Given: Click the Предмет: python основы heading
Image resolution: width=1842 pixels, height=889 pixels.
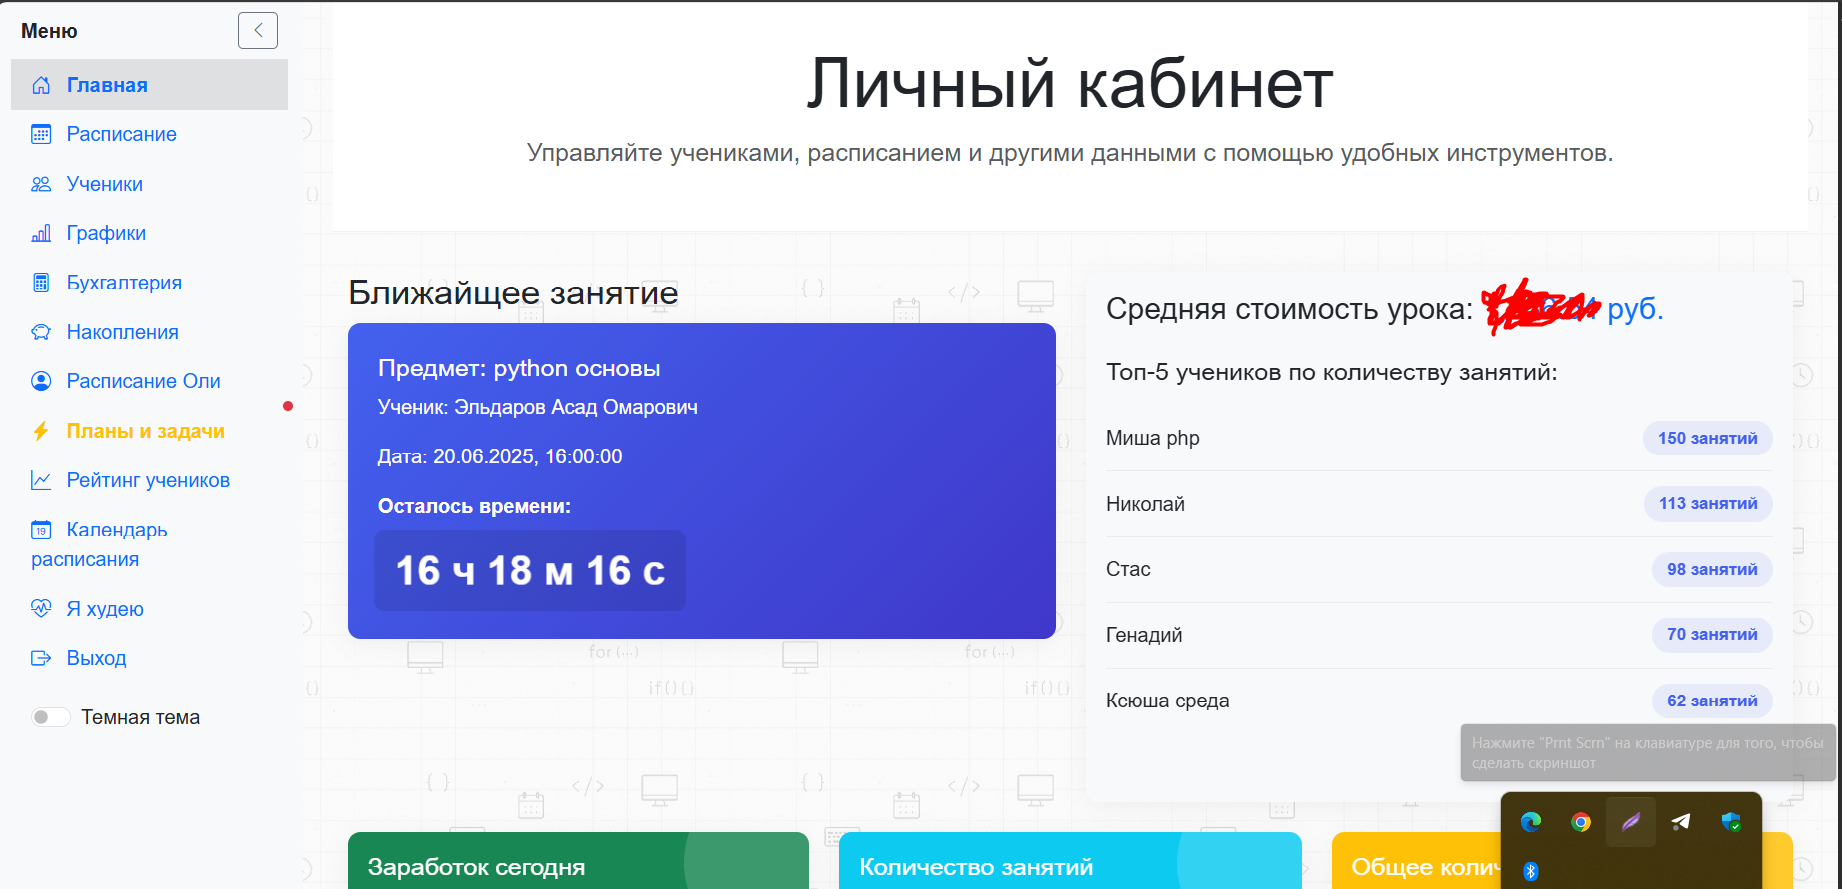Looking at the screenshot, I should pos(519,368).
